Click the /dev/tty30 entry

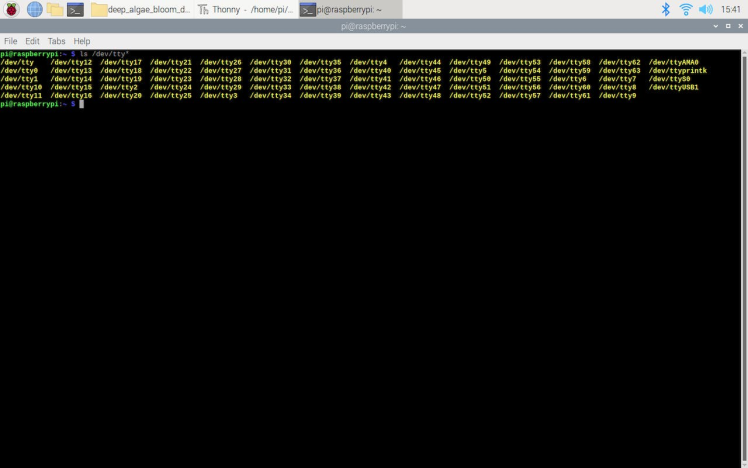click(270, 62)
